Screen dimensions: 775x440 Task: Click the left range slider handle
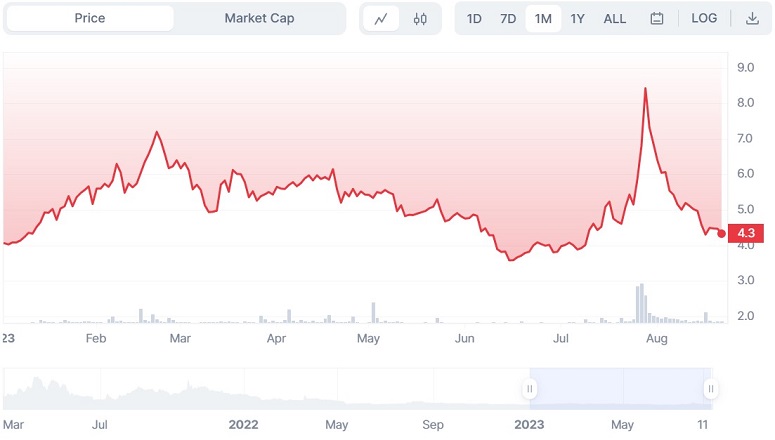click(x=531, y=388)
